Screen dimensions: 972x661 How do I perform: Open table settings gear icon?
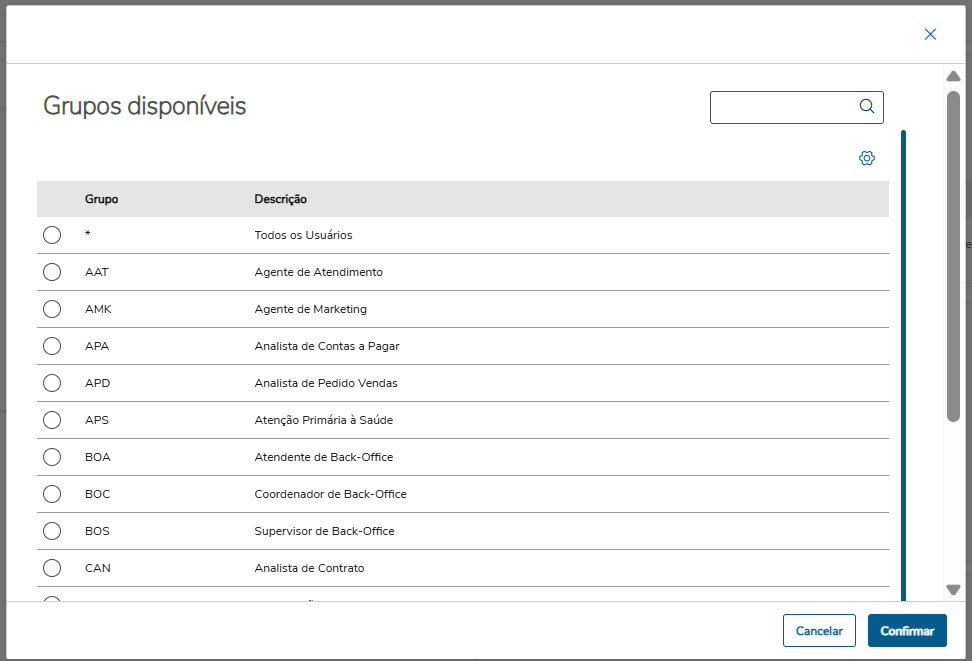click(867, 158)
